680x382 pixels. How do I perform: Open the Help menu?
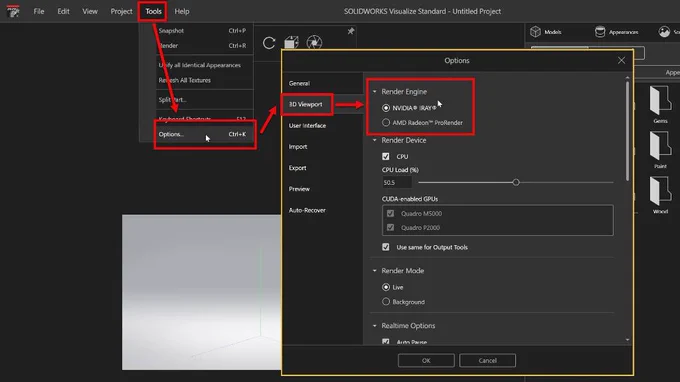182,11
